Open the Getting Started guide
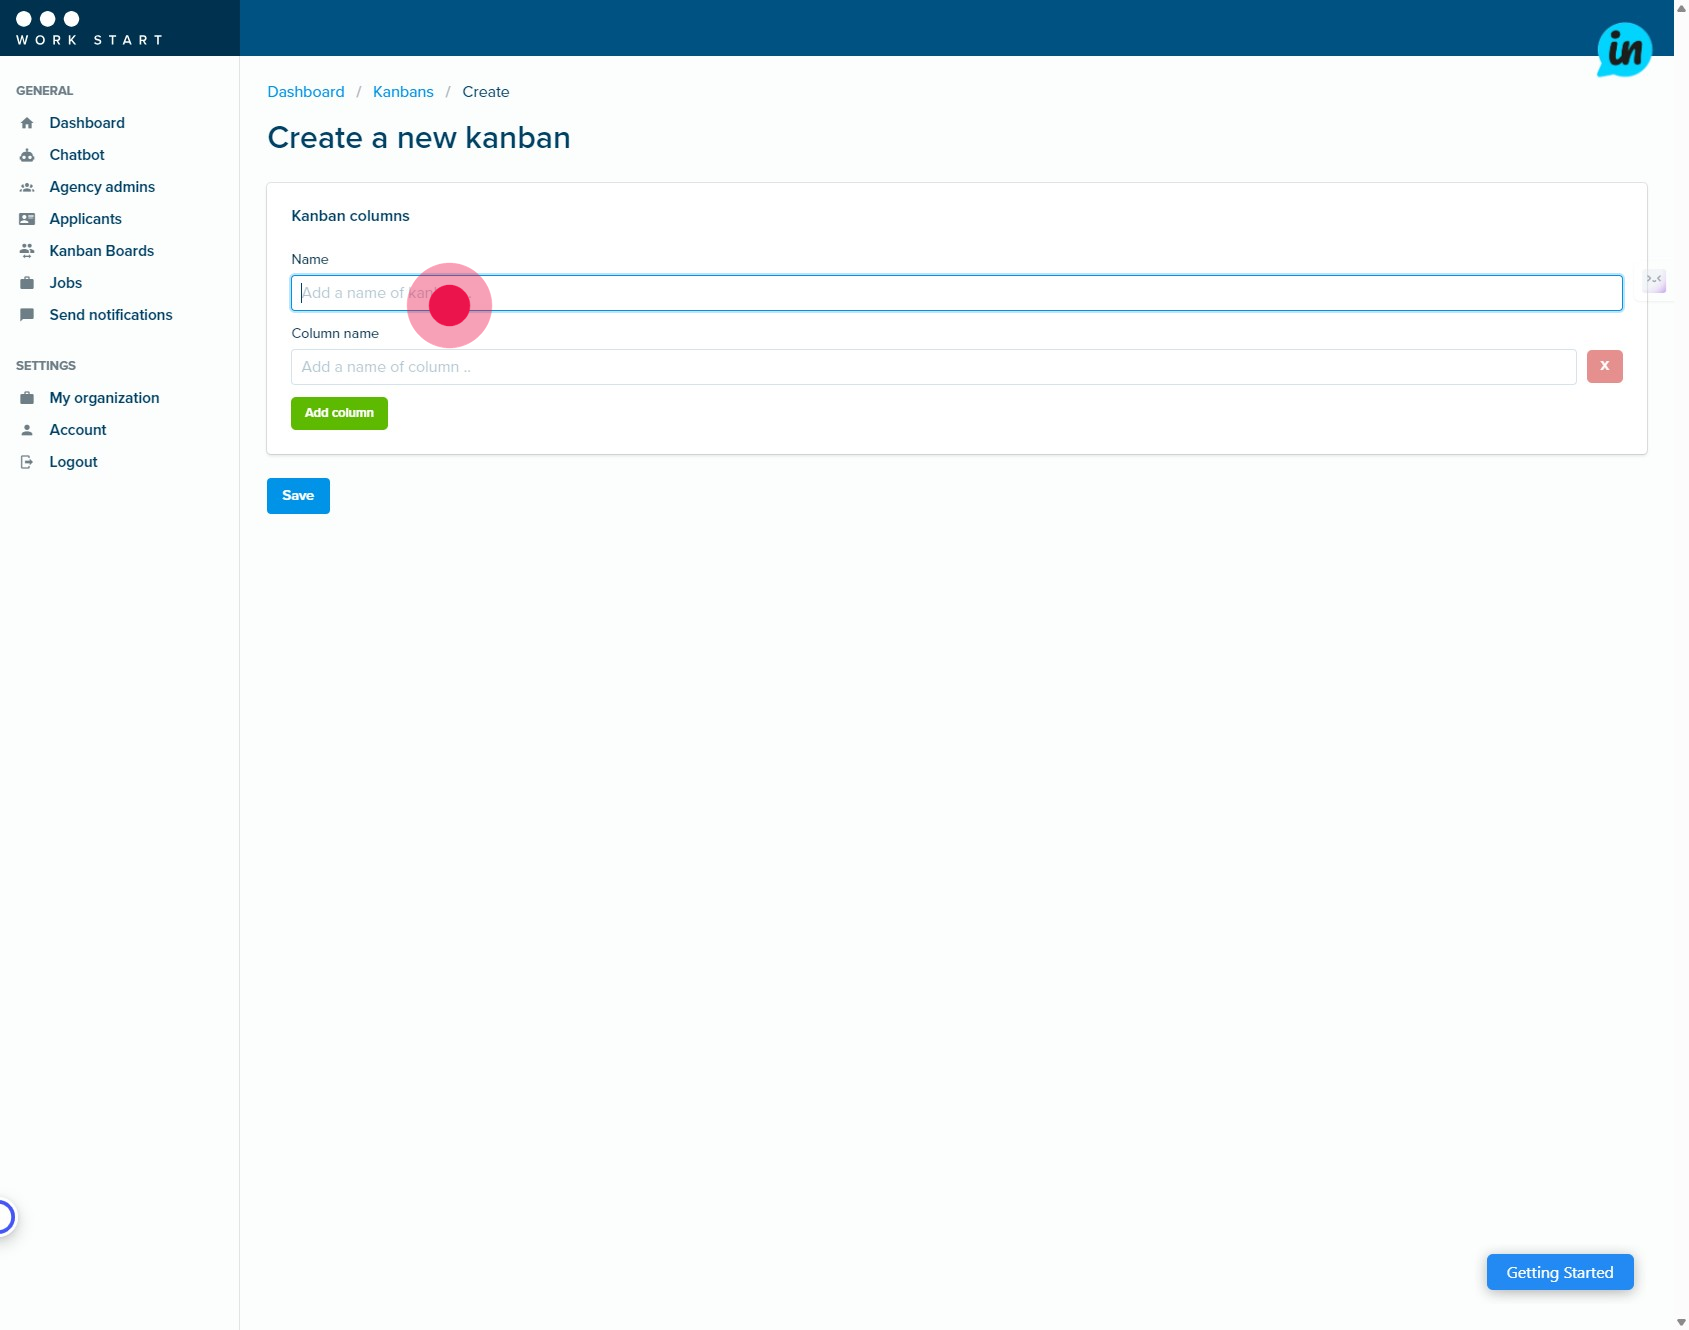This screenshot has height=1330, width=1689. click(x=1559, y=1272)
